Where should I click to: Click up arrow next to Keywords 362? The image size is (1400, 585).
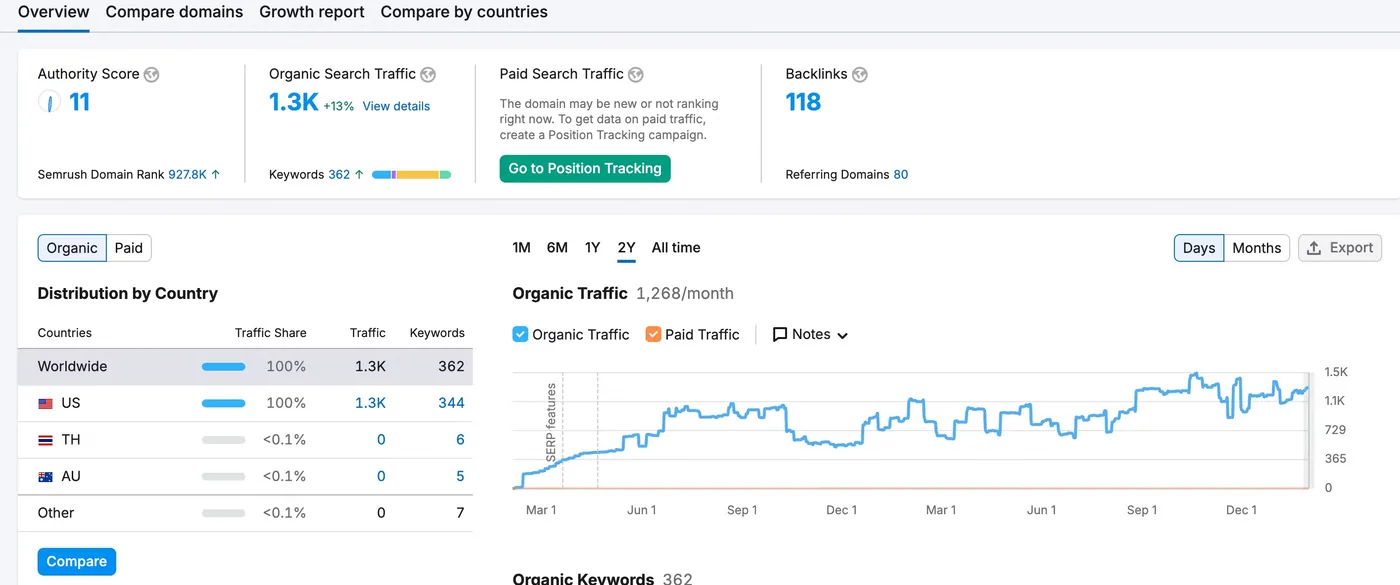pyautogui.click(x=360, y=174)
